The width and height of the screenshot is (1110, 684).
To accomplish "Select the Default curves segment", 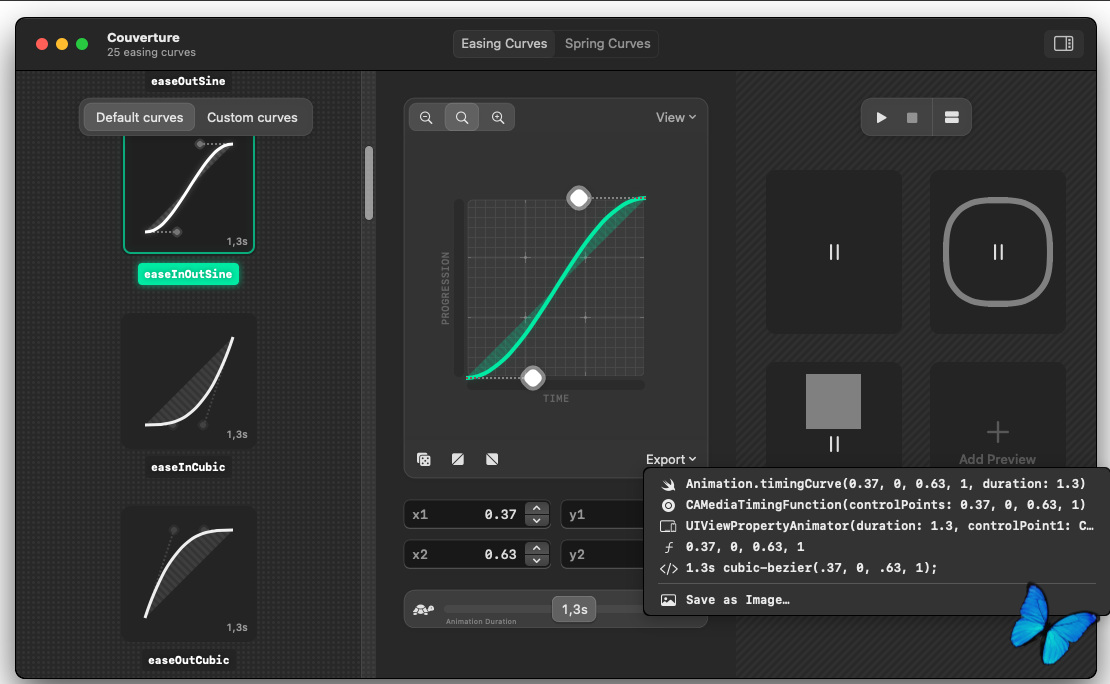I will pyautogui.click(x=140, y=118).
